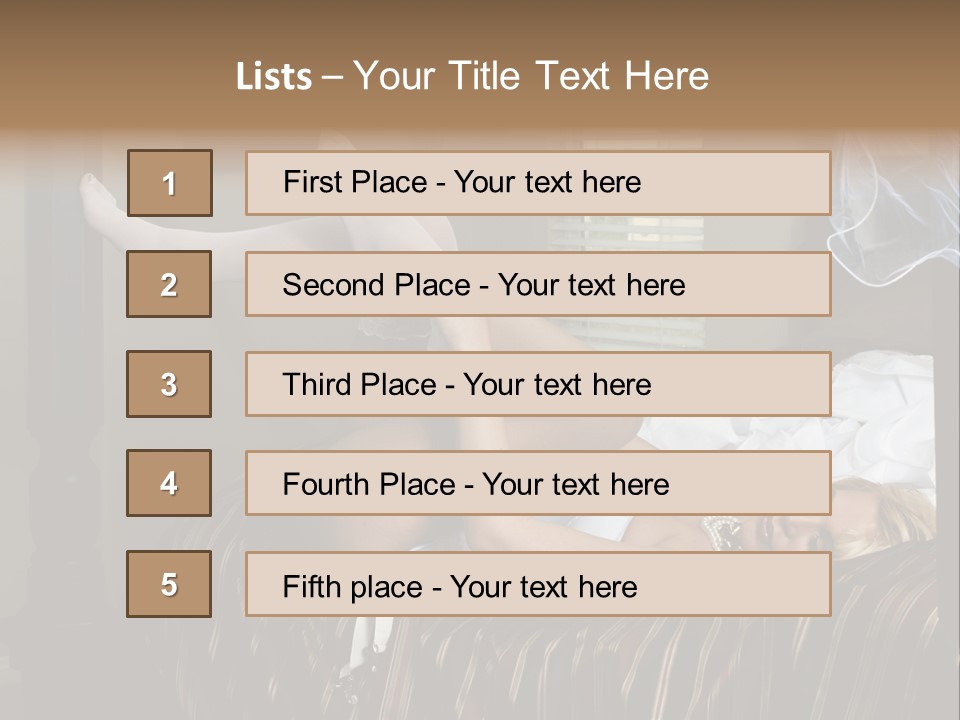Click the bold word Lists in title
Screen dimensions: 960x720
274,77
